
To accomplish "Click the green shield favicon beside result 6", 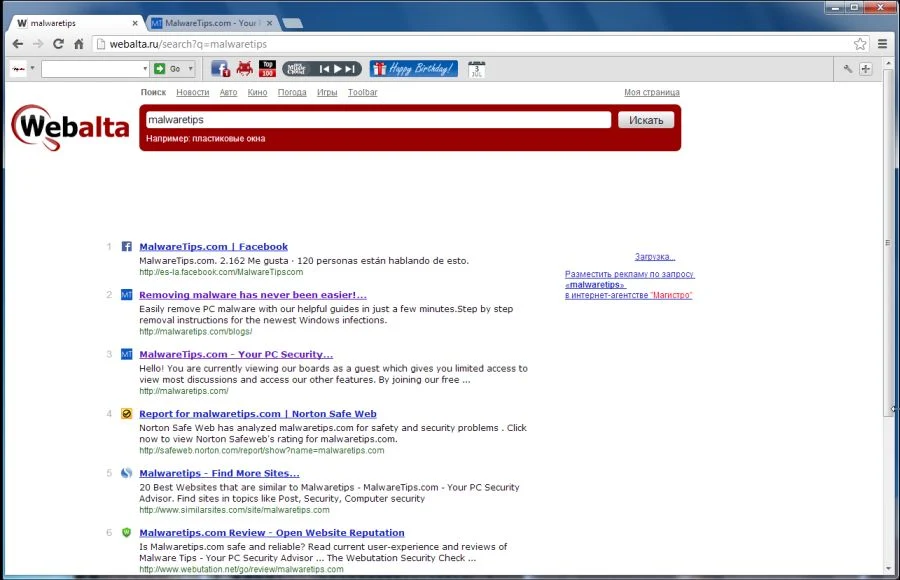I will (x=127, y=532).
